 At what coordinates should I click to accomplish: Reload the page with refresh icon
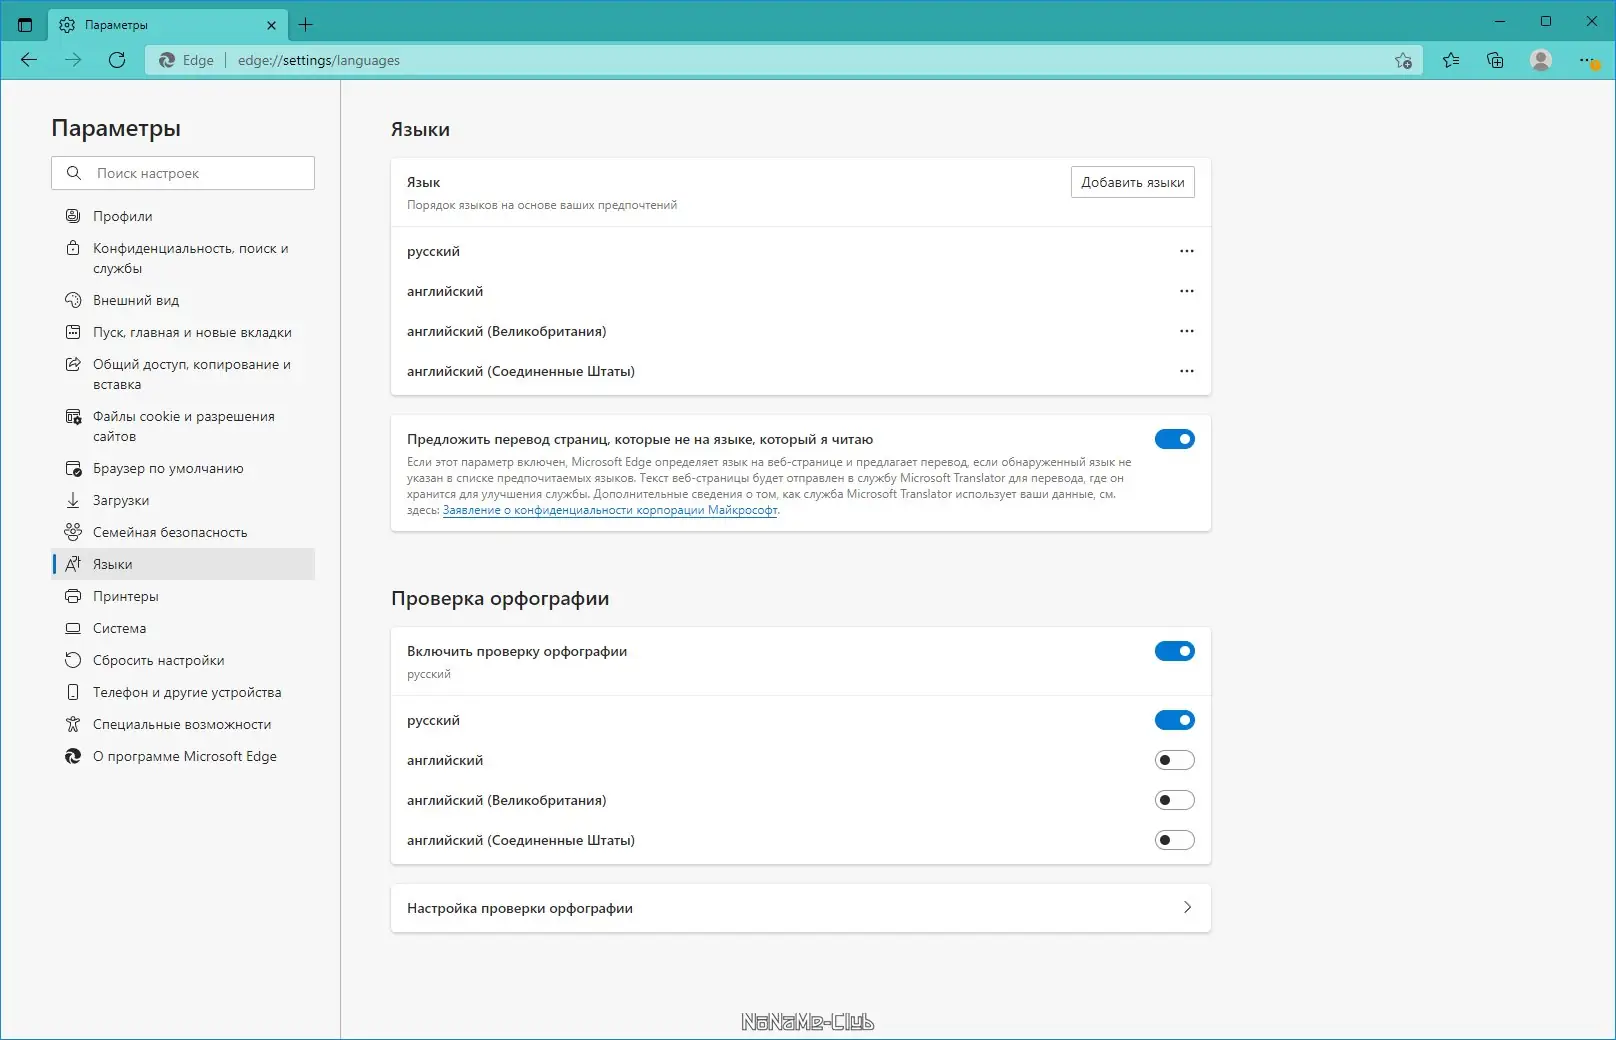117,60
